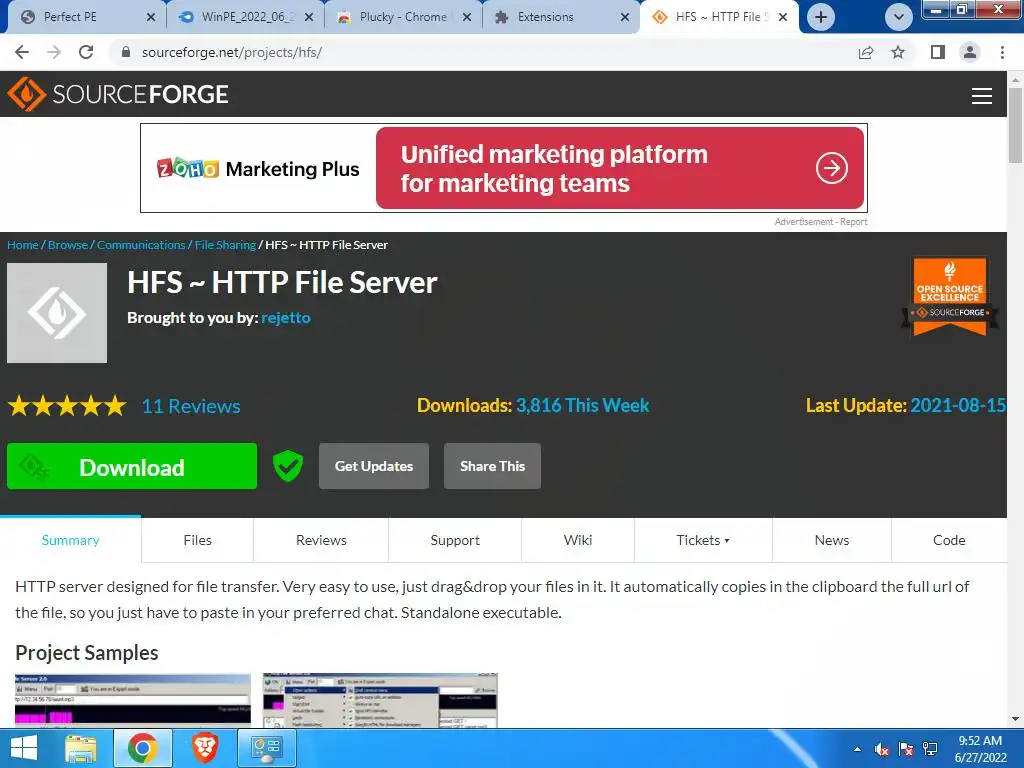Switch to the Plucky - Chrome tab
Screen dimensions: 1024x768
click(402, 17)
